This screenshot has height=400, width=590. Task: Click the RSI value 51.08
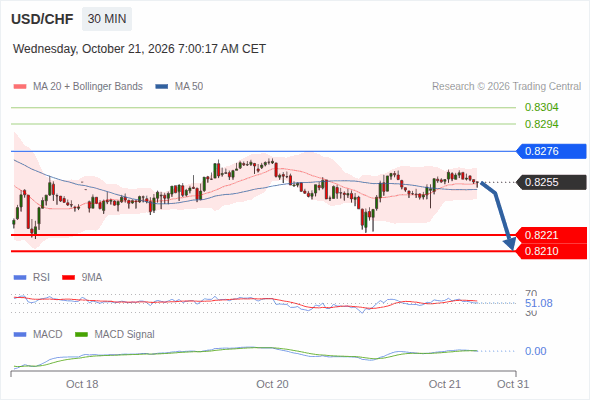(x=539, y=303)
